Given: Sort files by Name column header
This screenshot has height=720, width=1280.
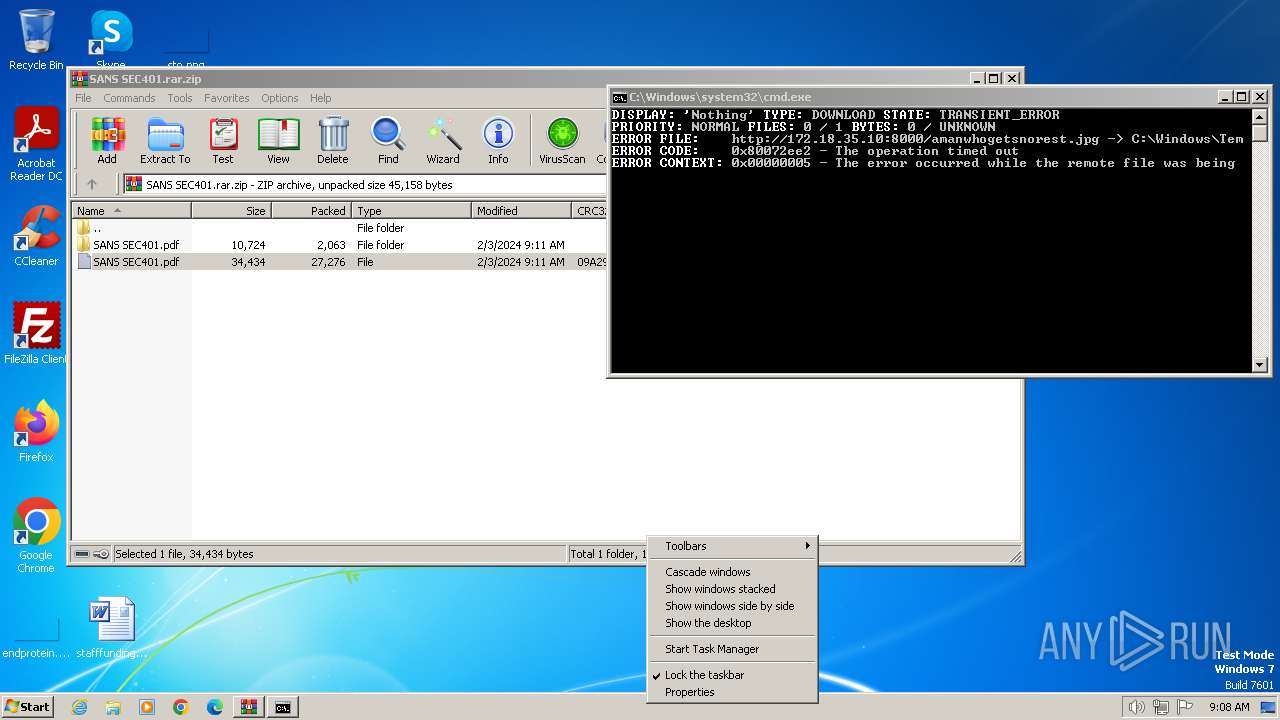Looking at the screenshot, I should pos(131,211).
